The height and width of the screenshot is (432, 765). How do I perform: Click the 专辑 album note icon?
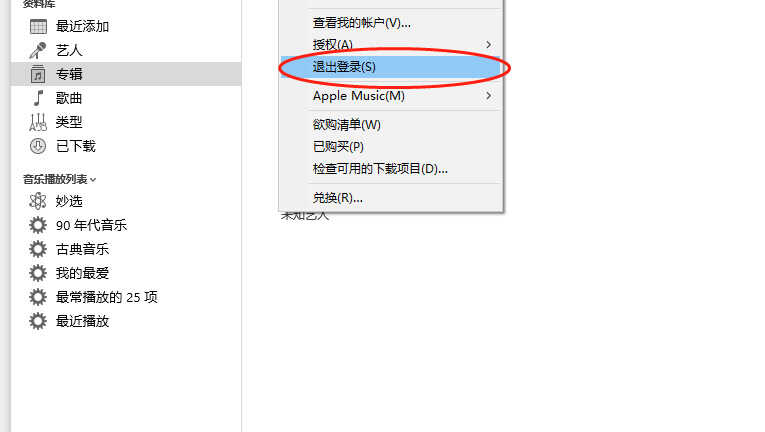tap(38, 74)
